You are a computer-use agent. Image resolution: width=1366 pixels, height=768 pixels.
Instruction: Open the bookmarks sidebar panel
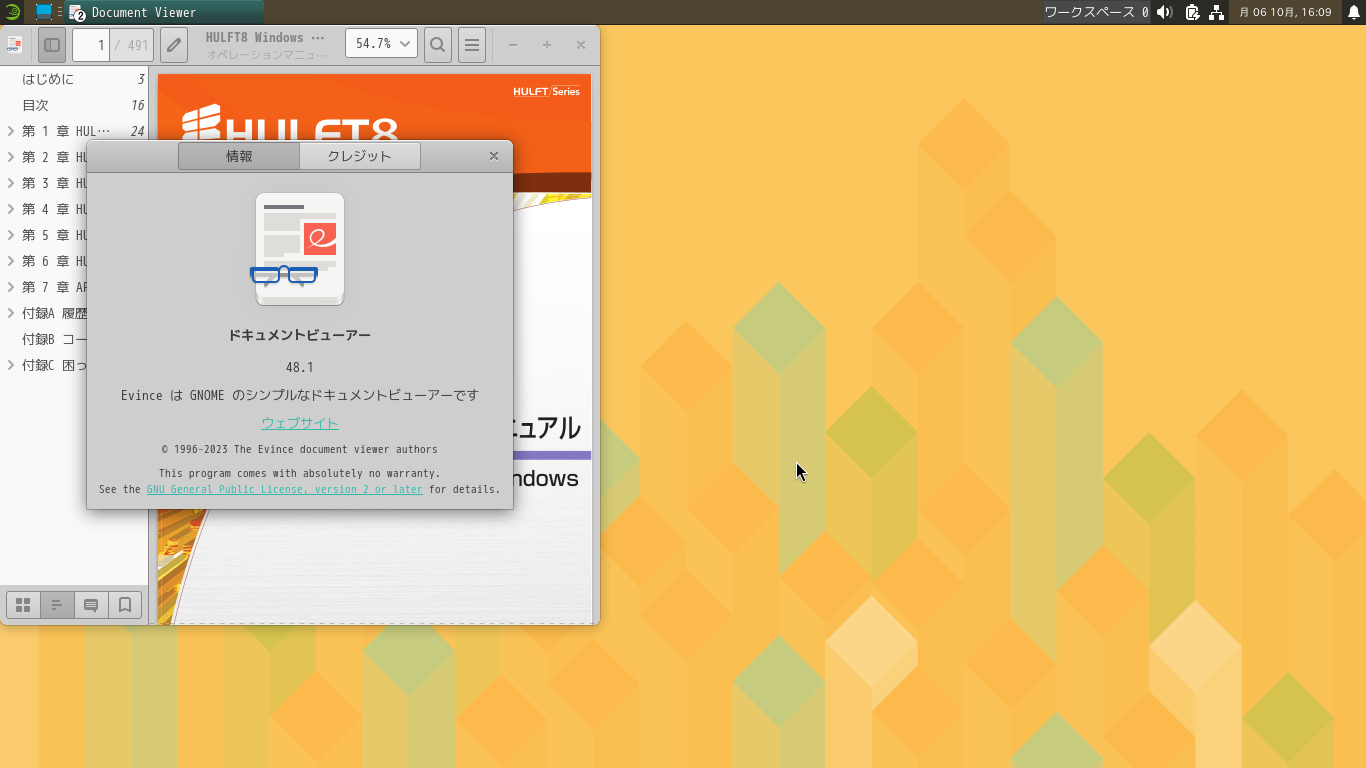[x=124, y=604]
